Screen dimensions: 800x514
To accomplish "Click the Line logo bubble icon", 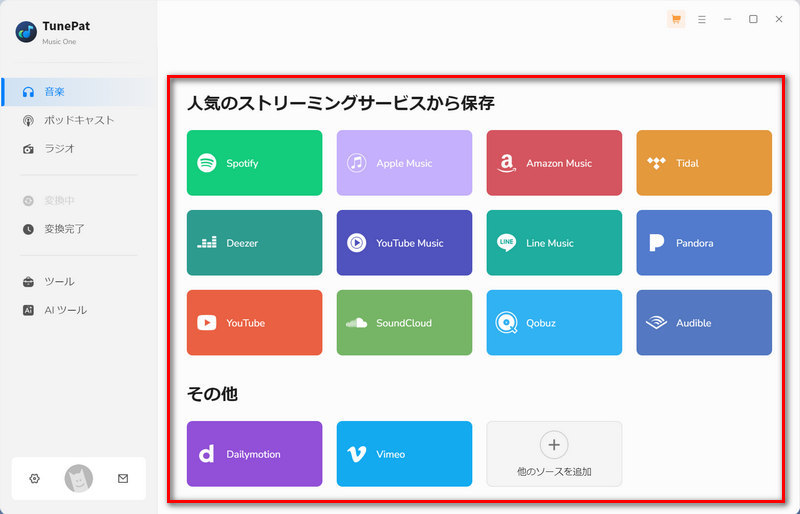I will click(506, 242).
